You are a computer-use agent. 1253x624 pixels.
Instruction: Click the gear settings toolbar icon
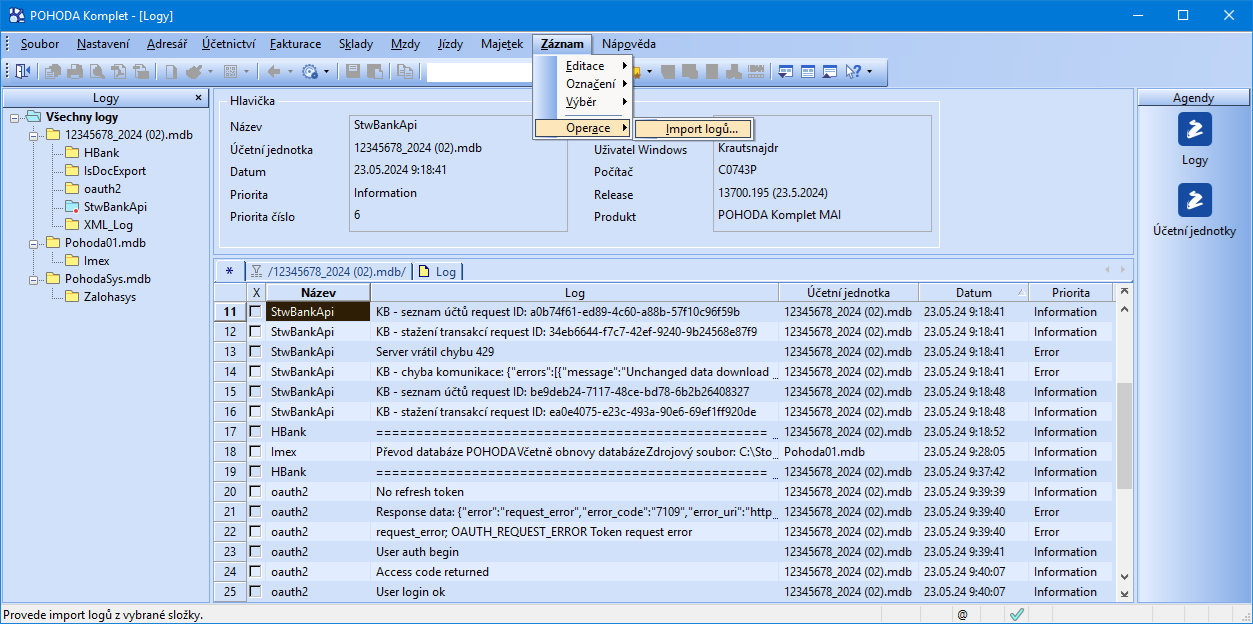[x=310, y=72]
